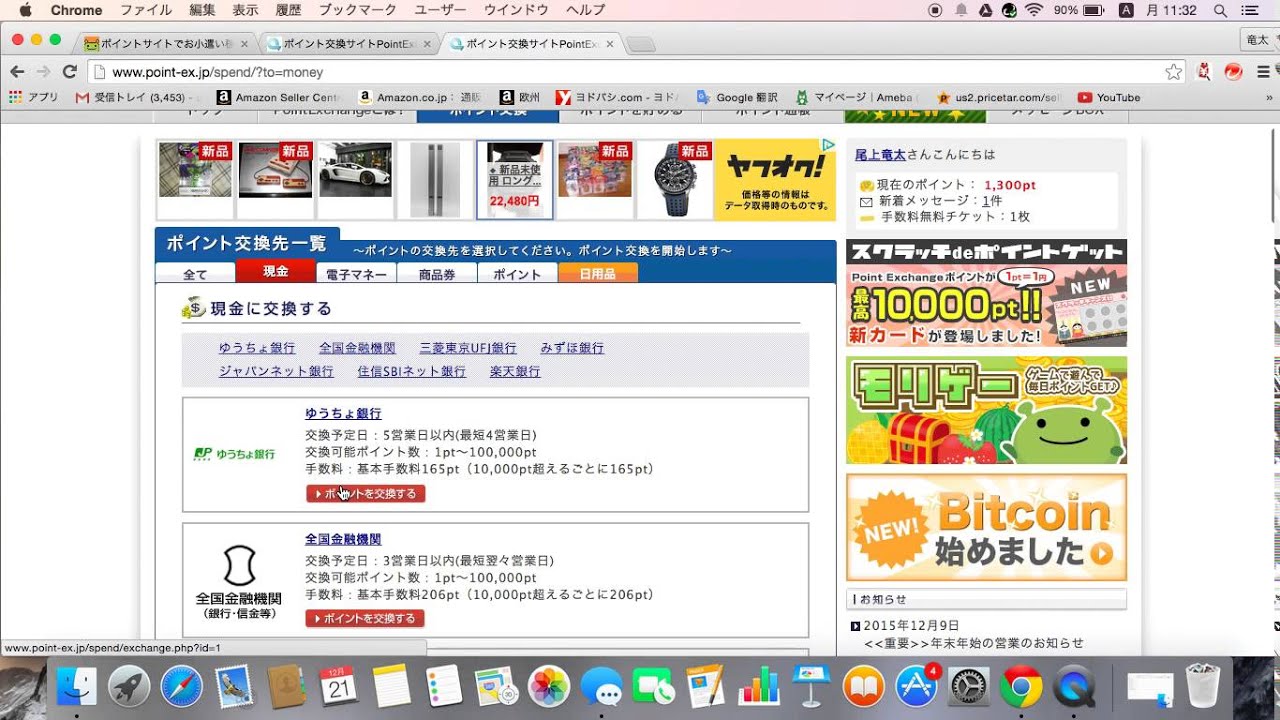Open the ファイル menu

[x=146, y=10]
